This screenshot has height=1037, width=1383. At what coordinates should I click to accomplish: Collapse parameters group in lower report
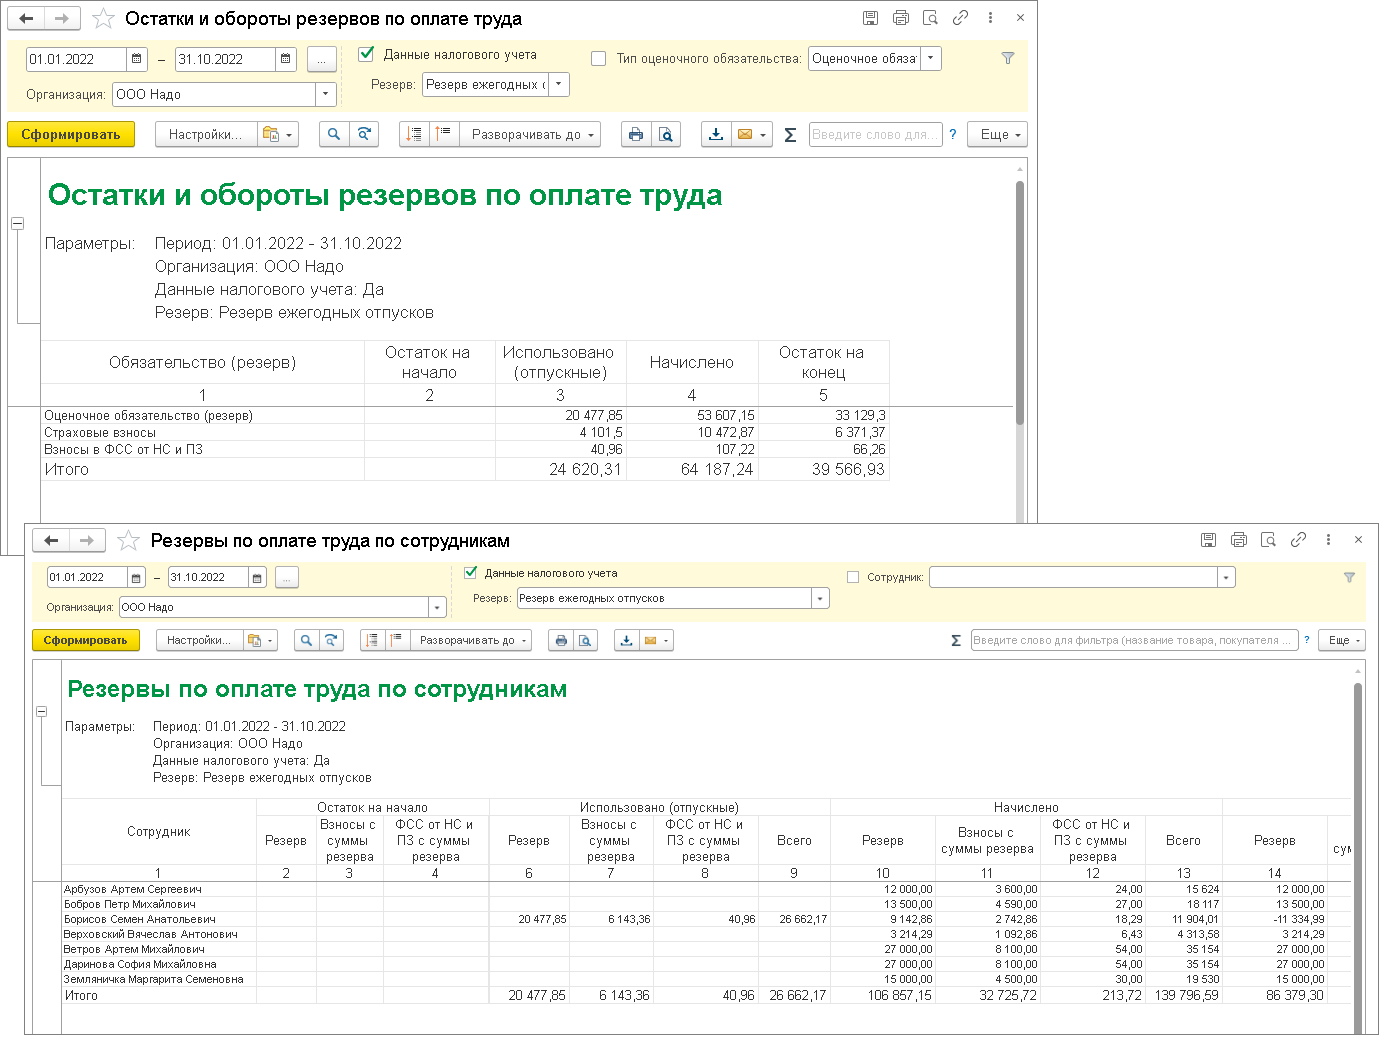41,711
